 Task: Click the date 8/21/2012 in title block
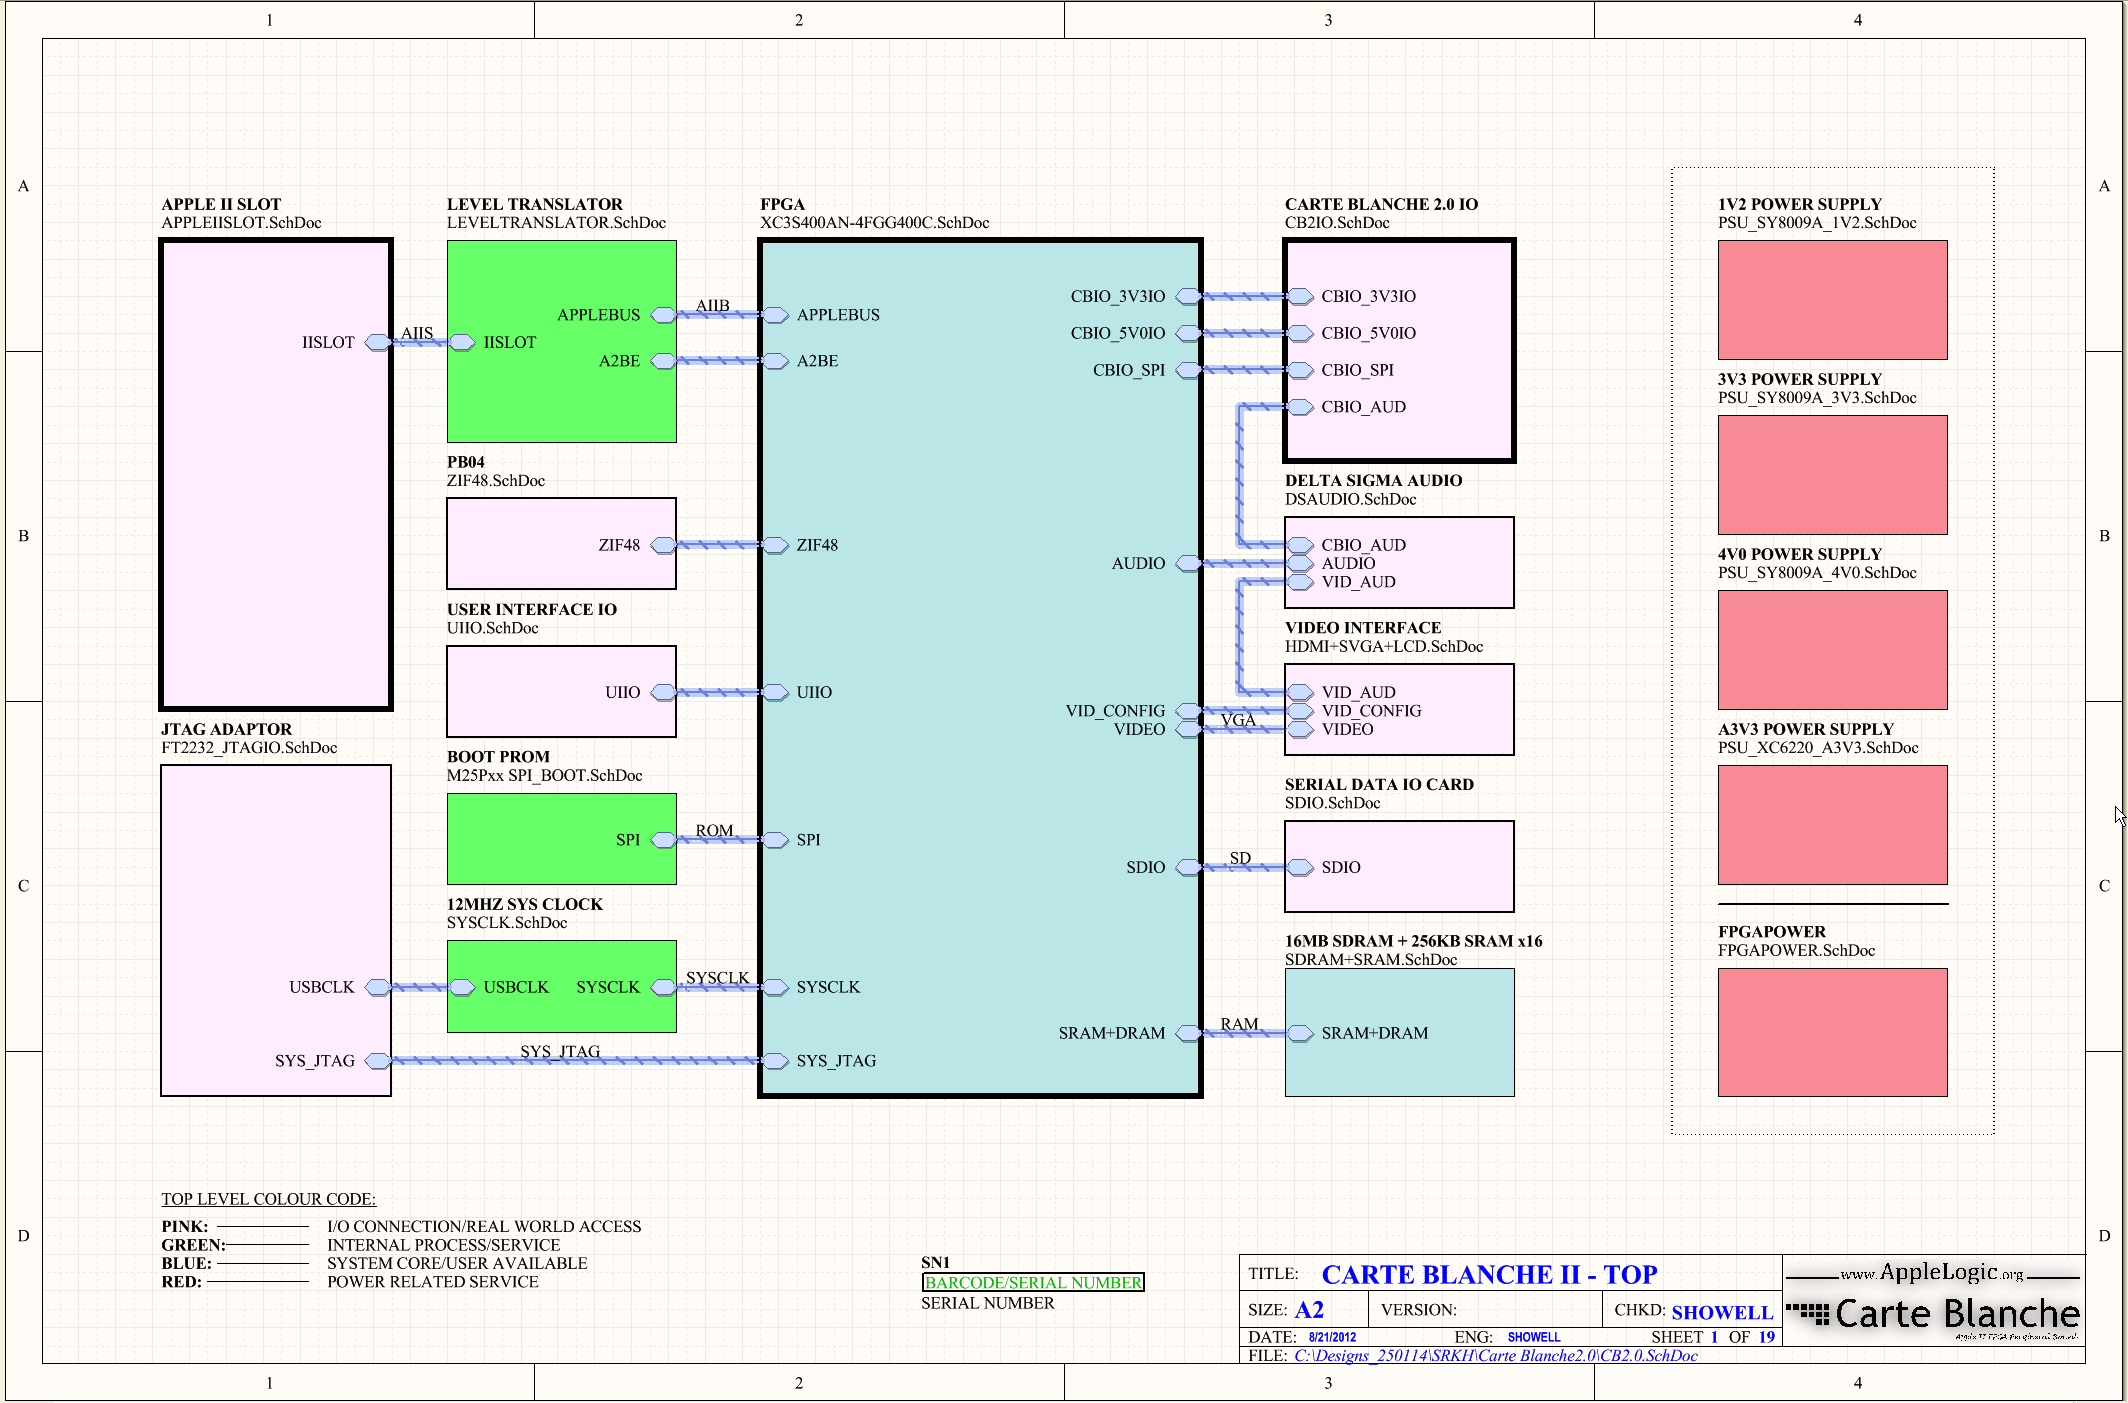pyautogui.click(x=1332, y=1338)
